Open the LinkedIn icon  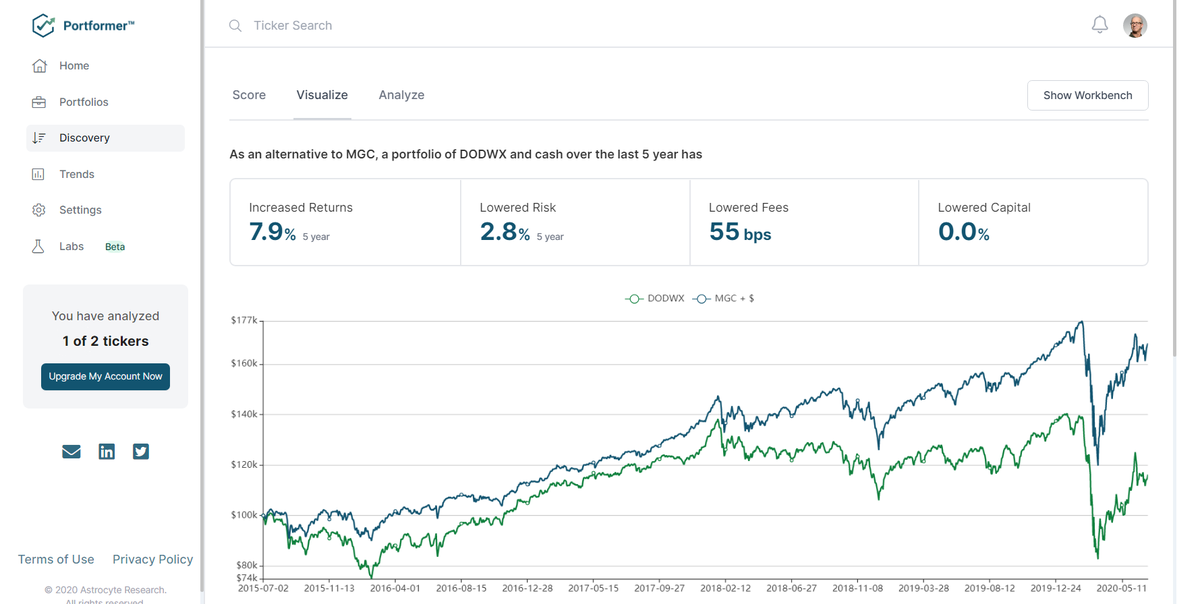107,452
